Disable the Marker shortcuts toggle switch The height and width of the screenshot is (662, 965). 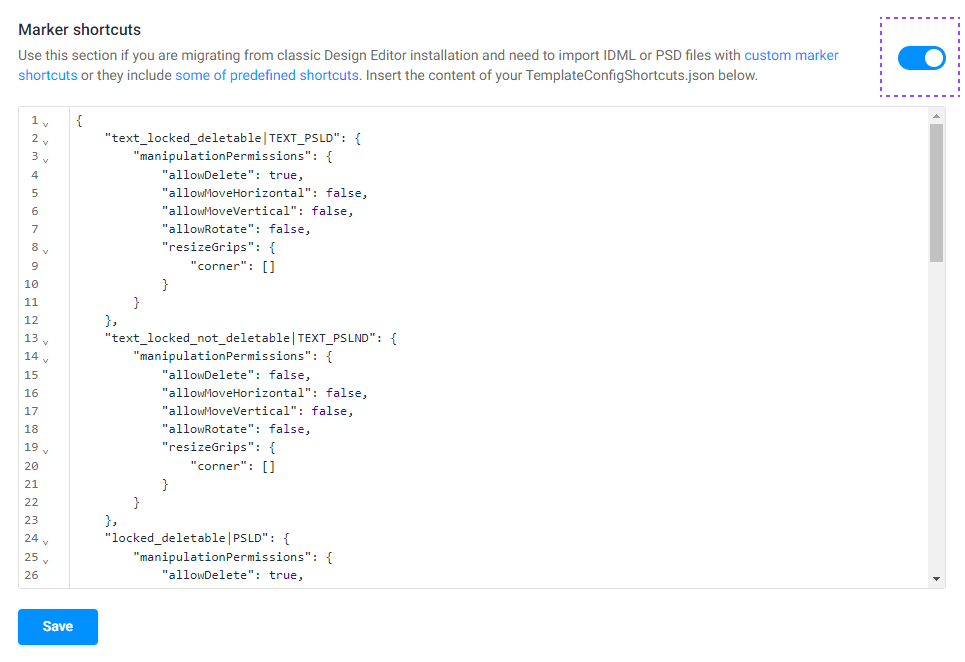click(x=921, y=58)
